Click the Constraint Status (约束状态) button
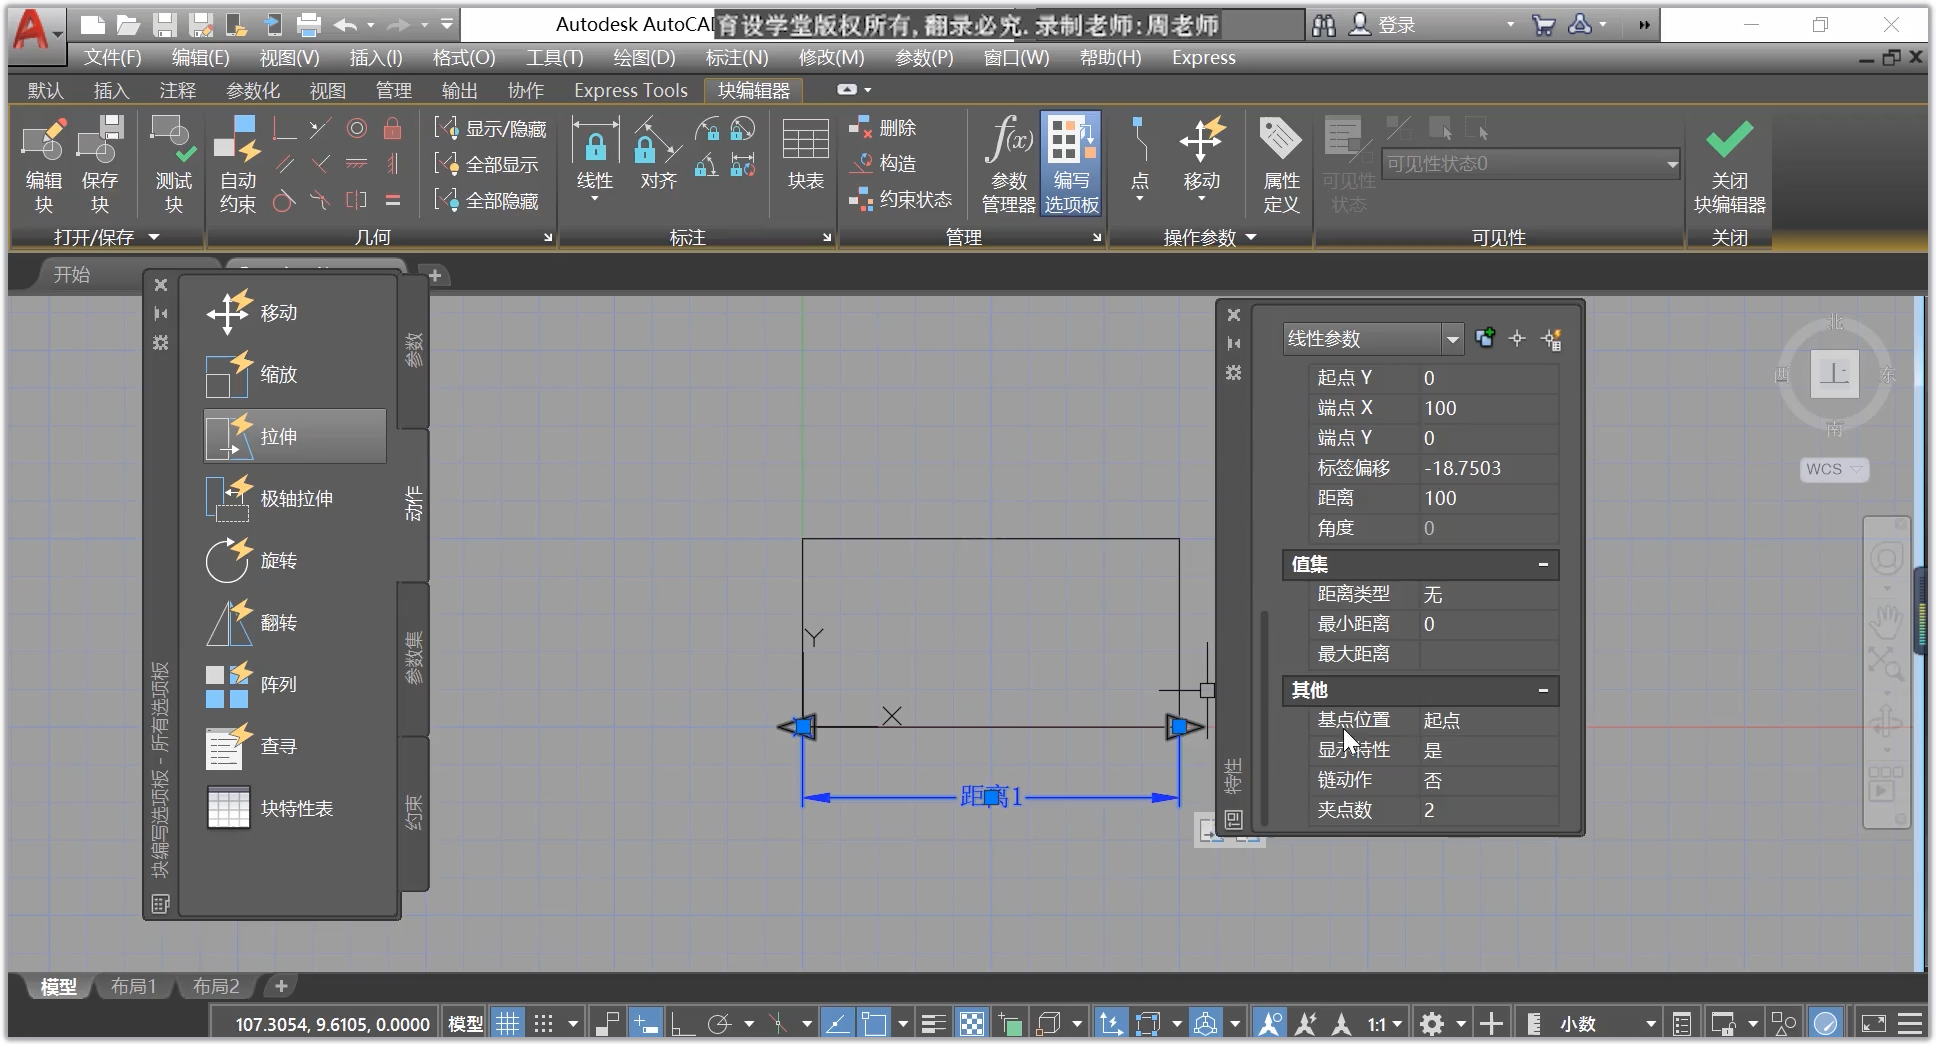1936x1045 pixels. (x=901, y=199)
